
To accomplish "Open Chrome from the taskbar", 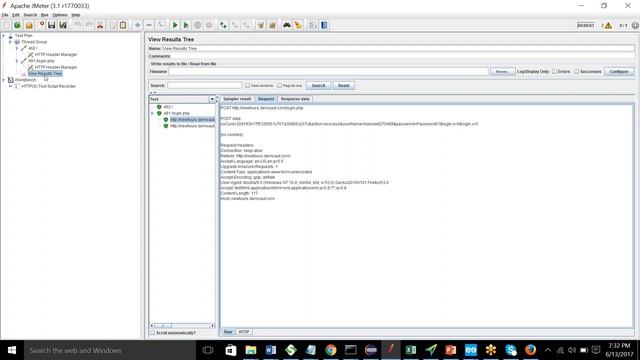I will coord(331,350).
